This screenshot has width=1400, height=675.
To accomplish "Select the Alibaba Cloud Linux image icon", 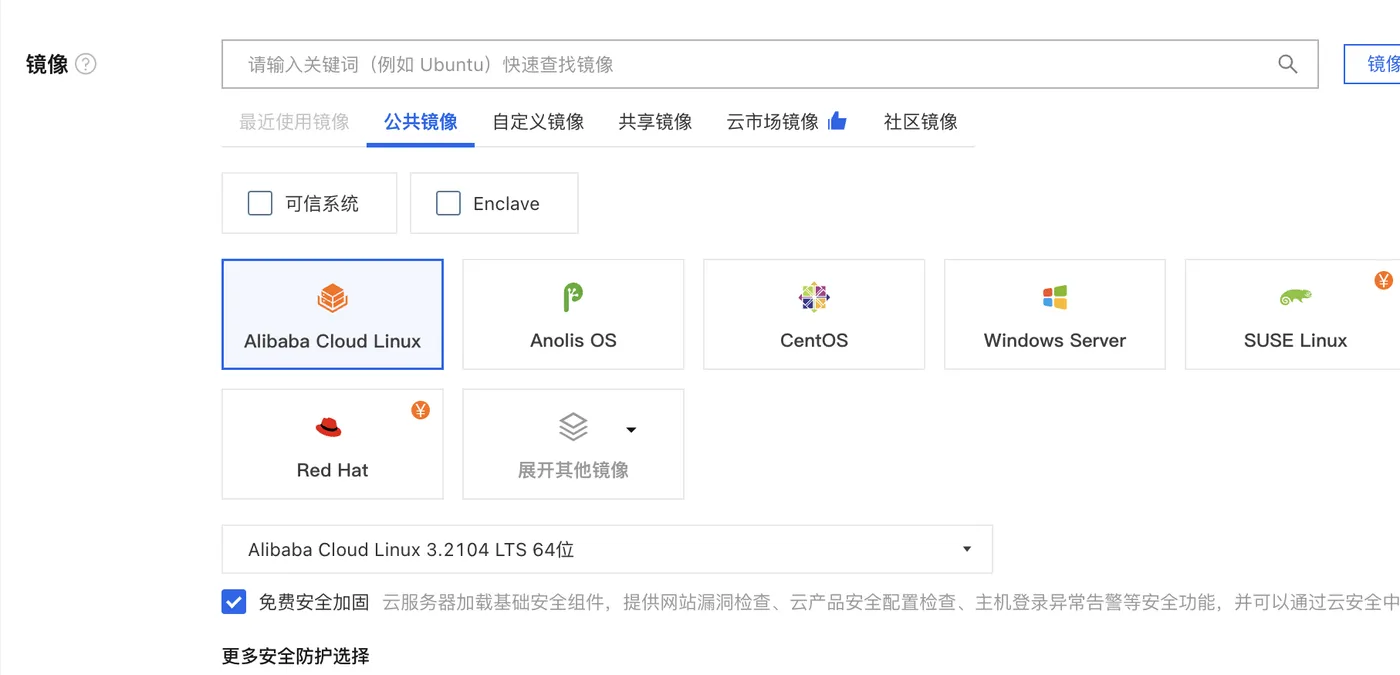I will click(x=332, y=296).
